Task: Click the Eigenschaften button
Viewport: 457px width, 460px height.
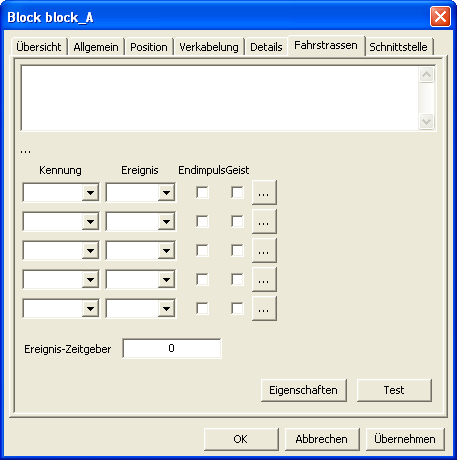Action: click(304, 390)
